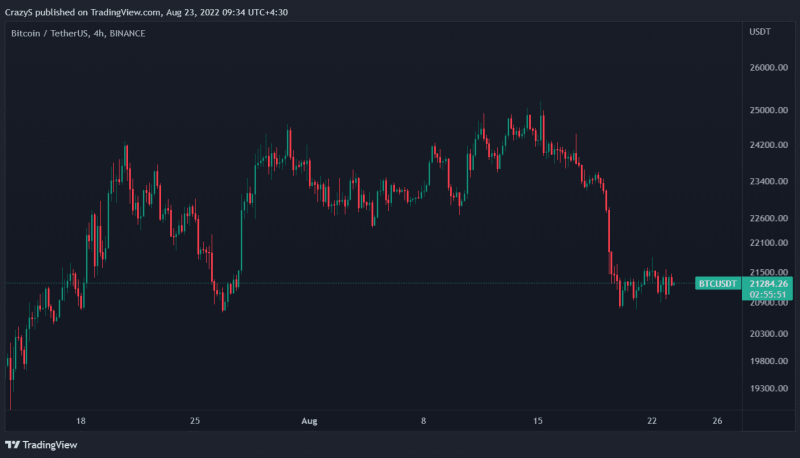Select the current price 21284.26 label

pos(768,284)
